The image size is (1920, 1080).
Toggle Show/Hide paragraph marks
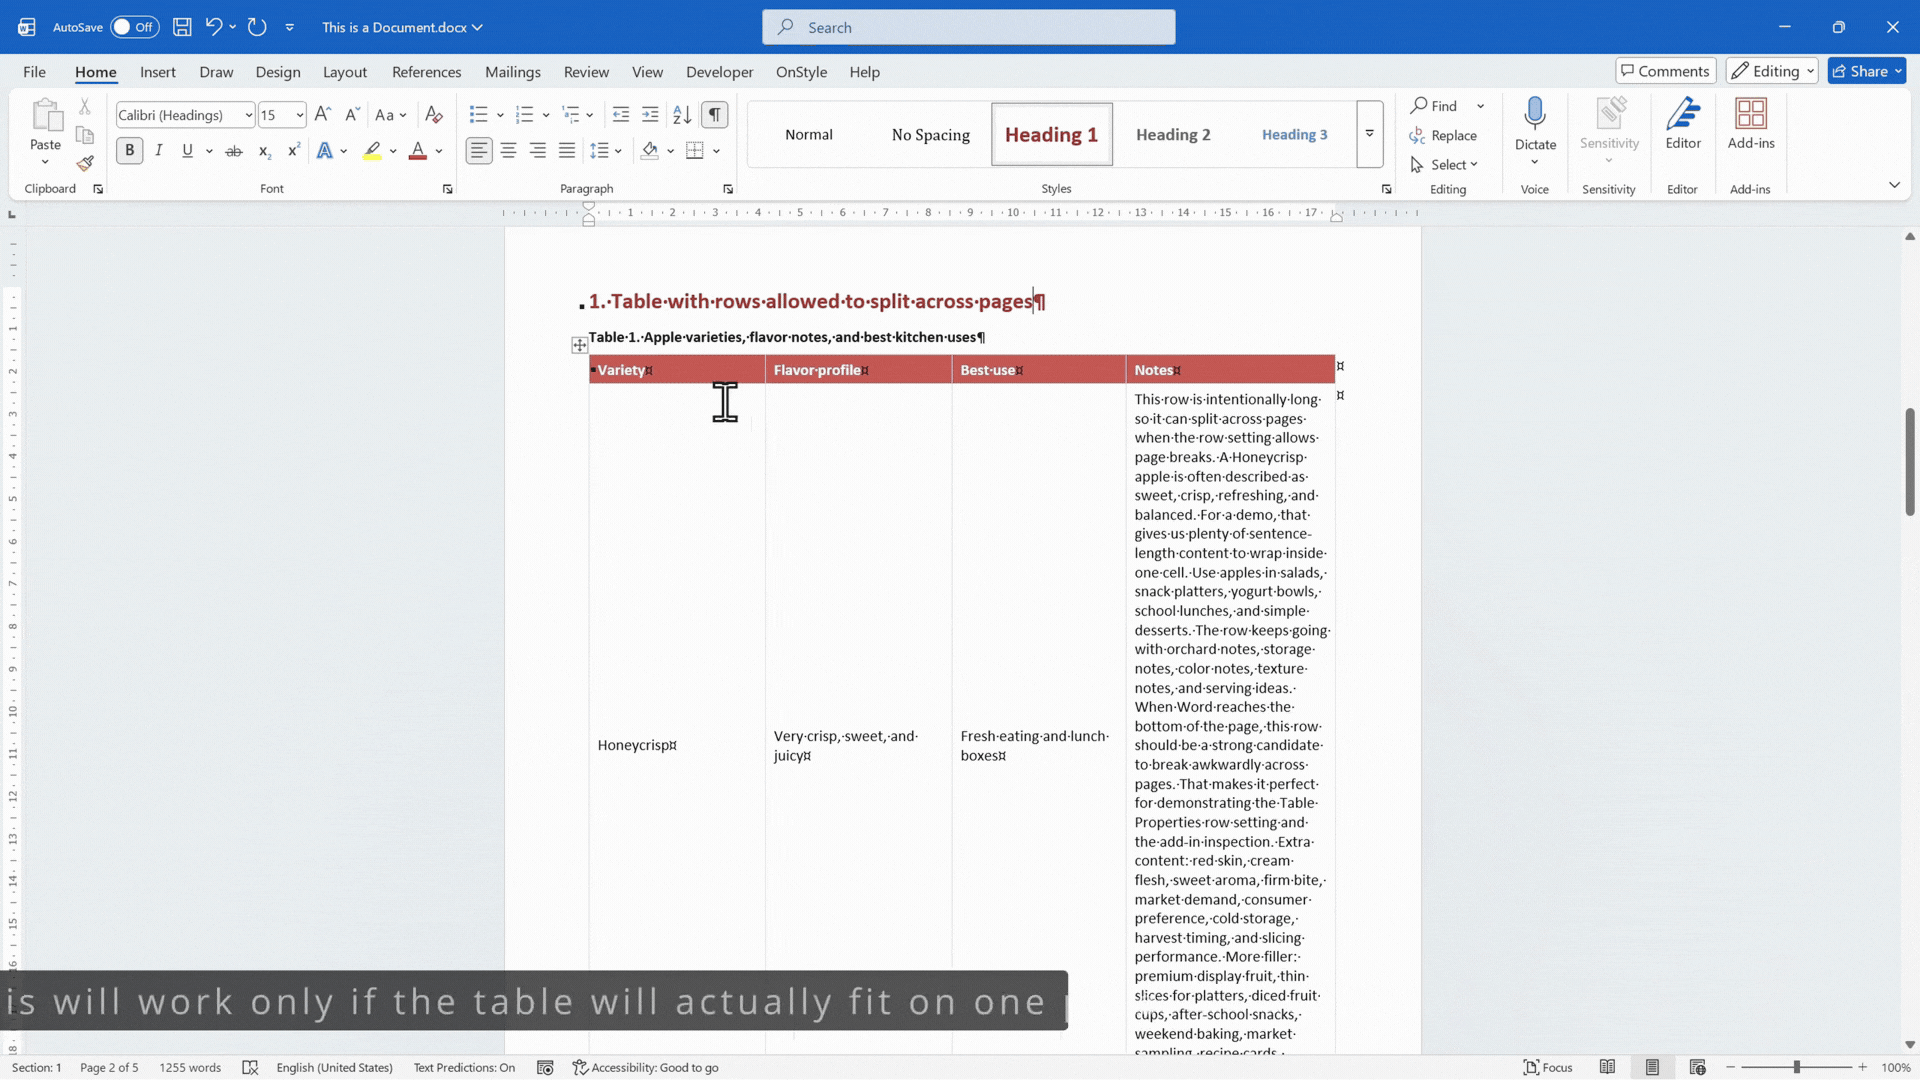(x=714, y=115)
